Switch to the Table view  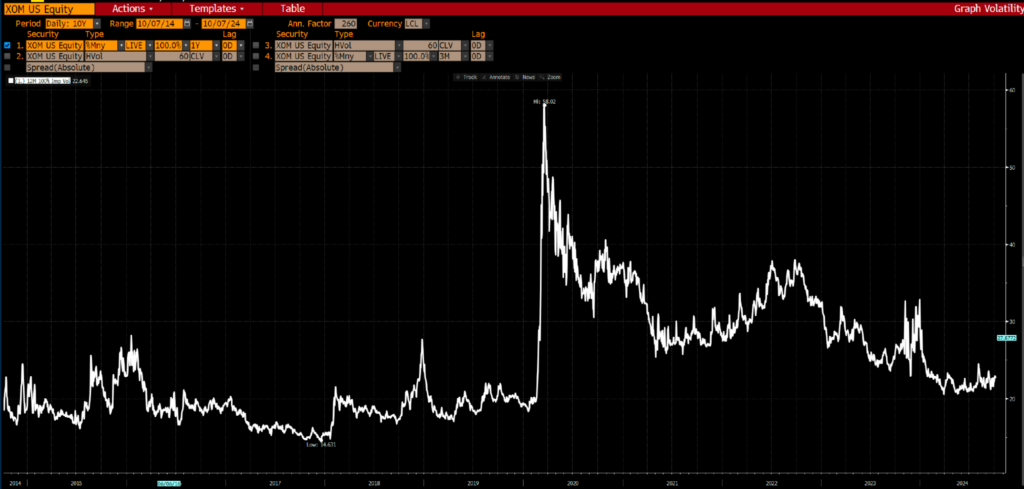(x=292, y=7)
